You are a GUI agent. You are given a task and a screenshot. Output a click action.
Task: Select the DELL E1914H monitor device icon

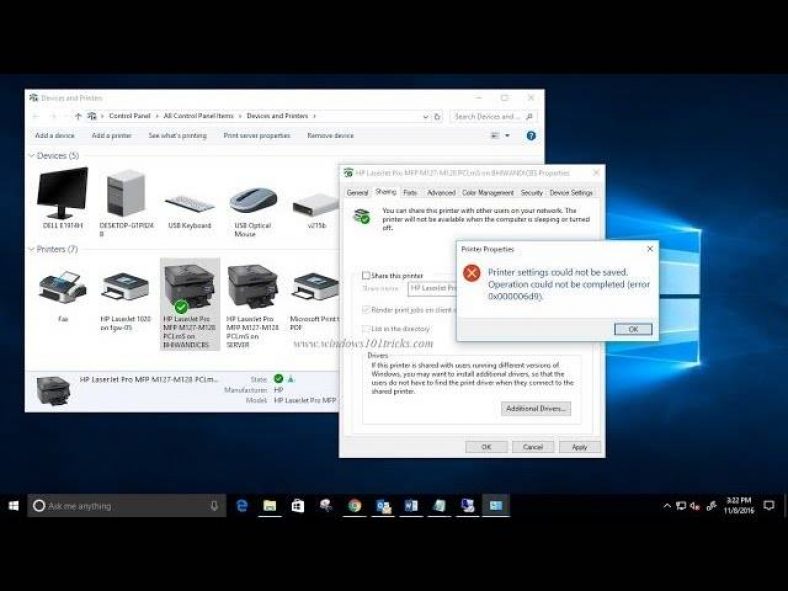pos(62,193)
